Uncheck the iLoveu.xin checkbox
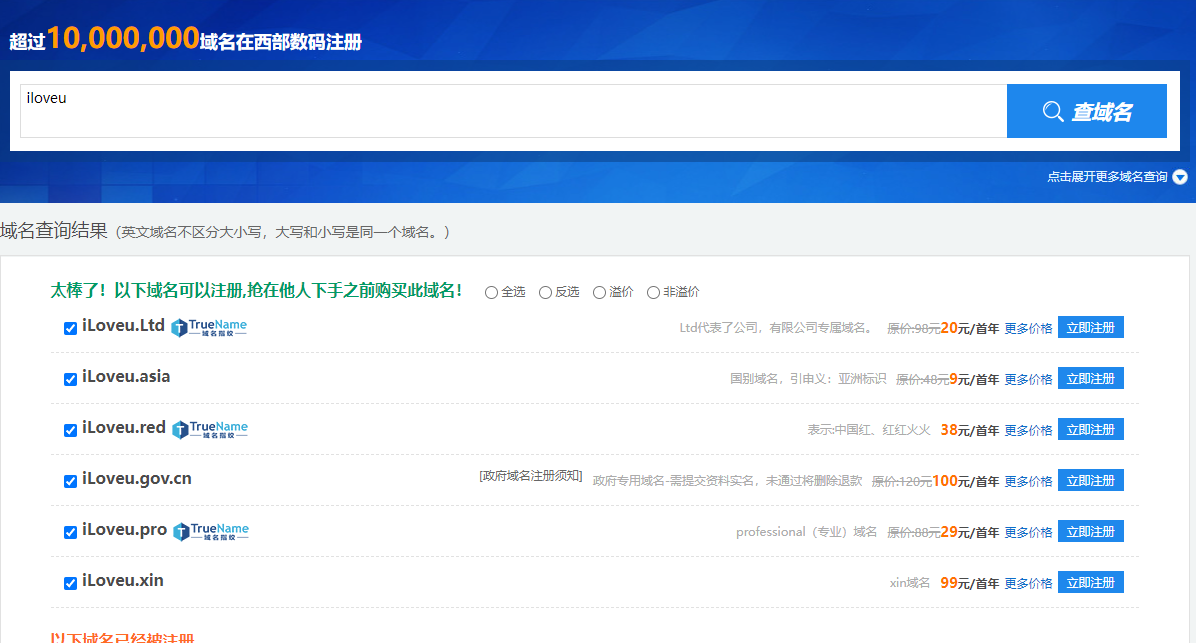 [x=70, y=584]
